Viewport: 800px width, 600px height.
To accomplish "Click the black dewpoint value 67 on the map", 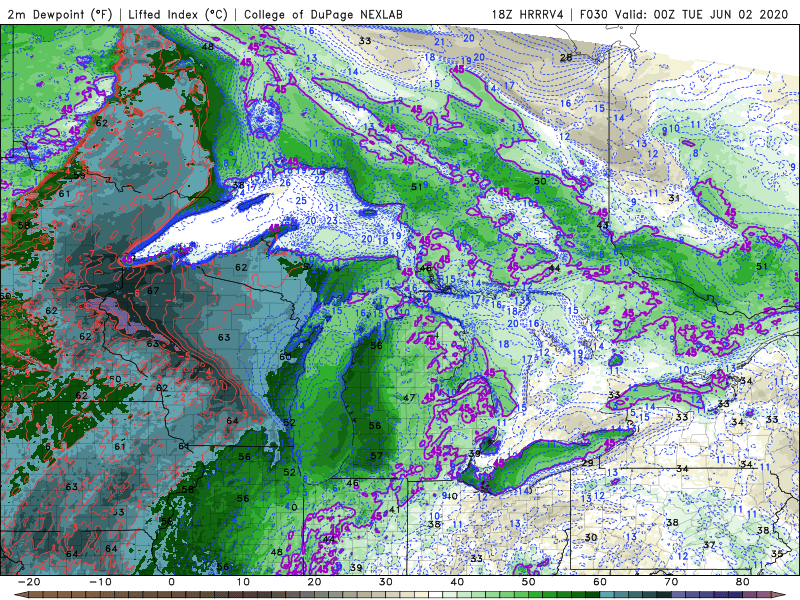I will coord(153,291).
